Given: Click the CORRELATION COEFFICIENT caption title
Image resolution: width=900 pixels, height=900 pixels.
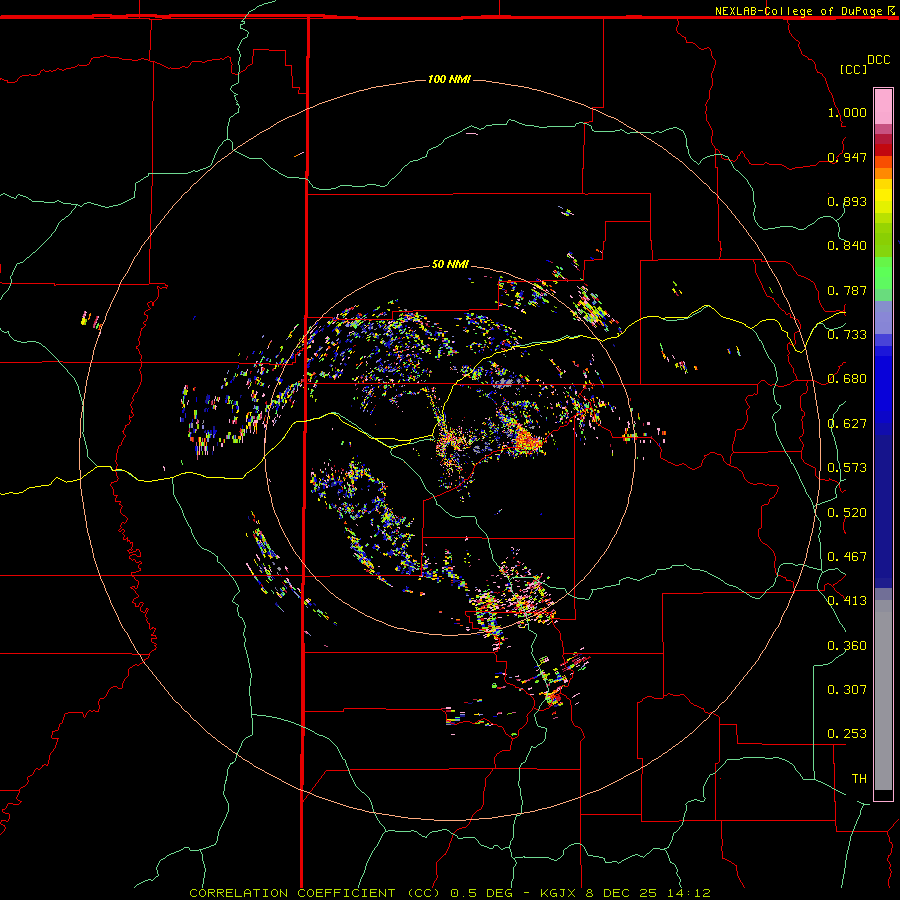Looking at the screenshot, I should pos(292,893).
